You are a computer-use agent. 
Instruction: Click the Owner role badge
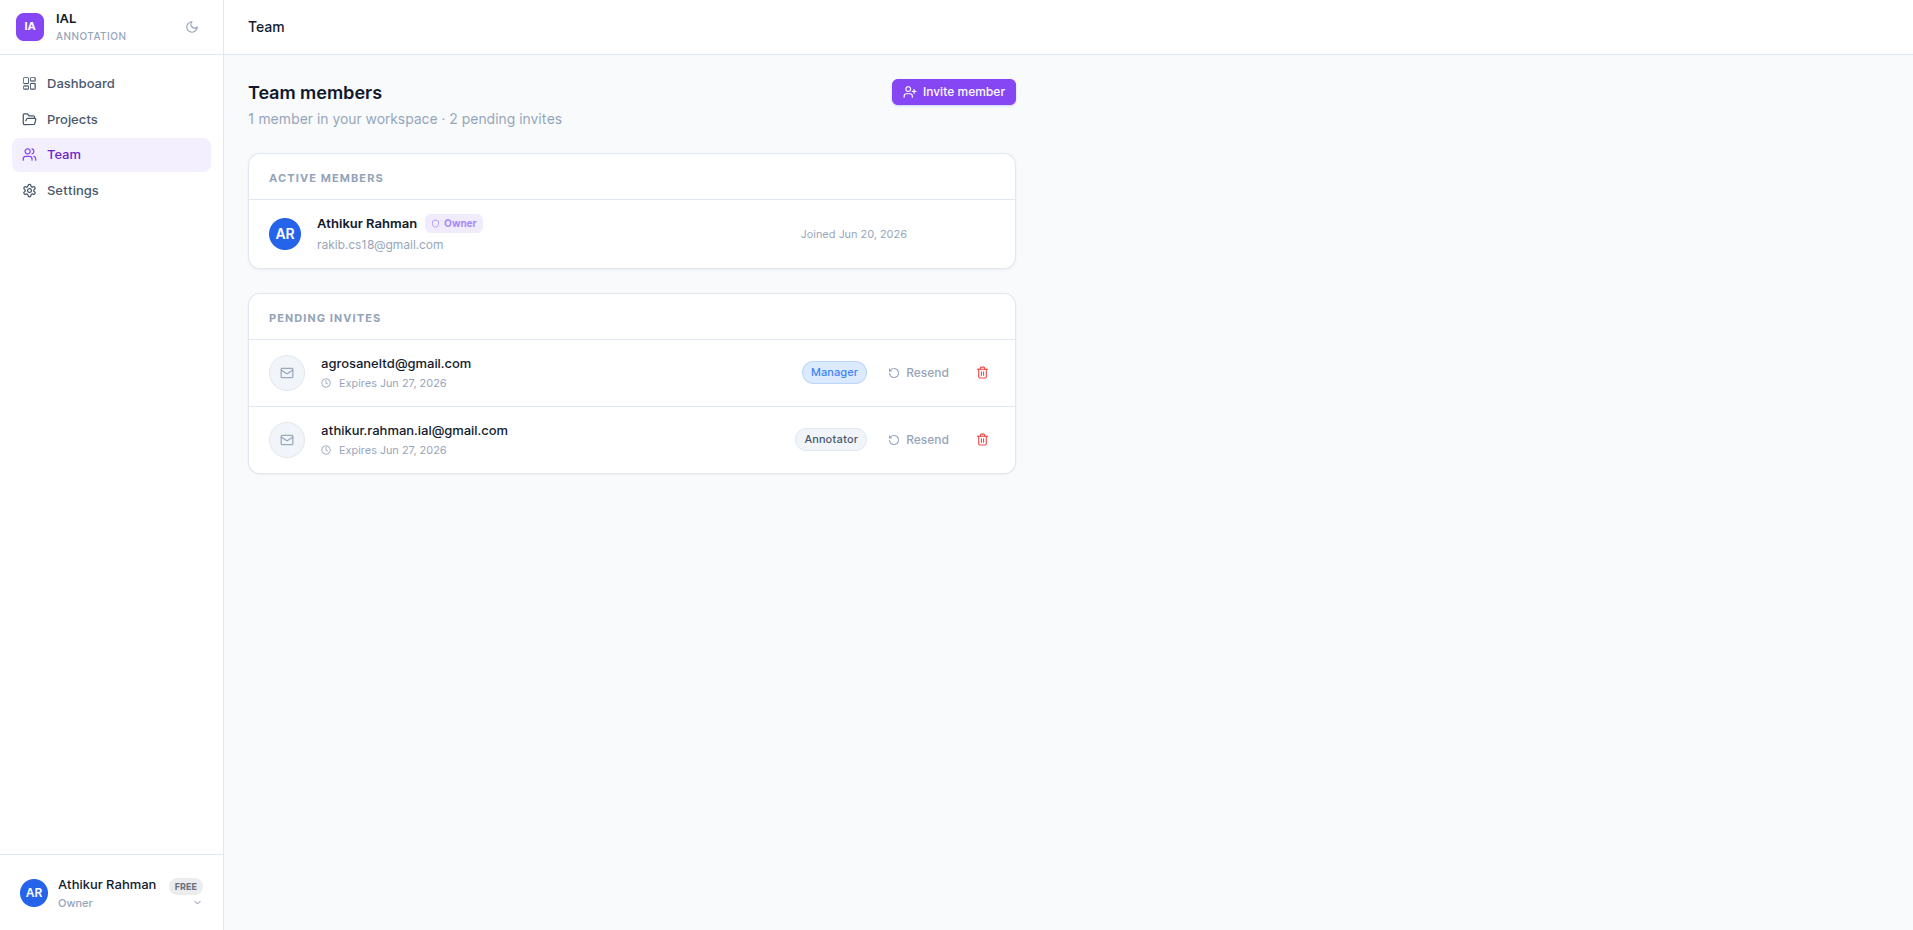pyautogui.click(x=454, y=224)
